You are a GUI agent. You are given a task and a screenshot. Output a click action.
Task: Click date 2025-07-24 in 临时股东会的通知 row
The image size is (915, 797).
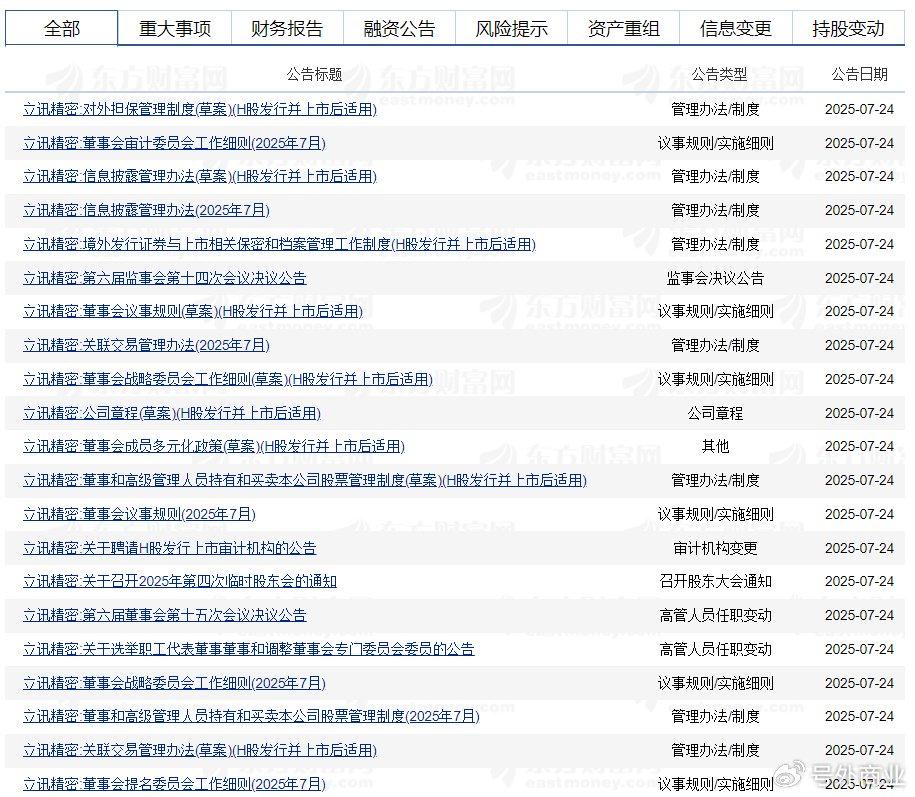(859, 581)
